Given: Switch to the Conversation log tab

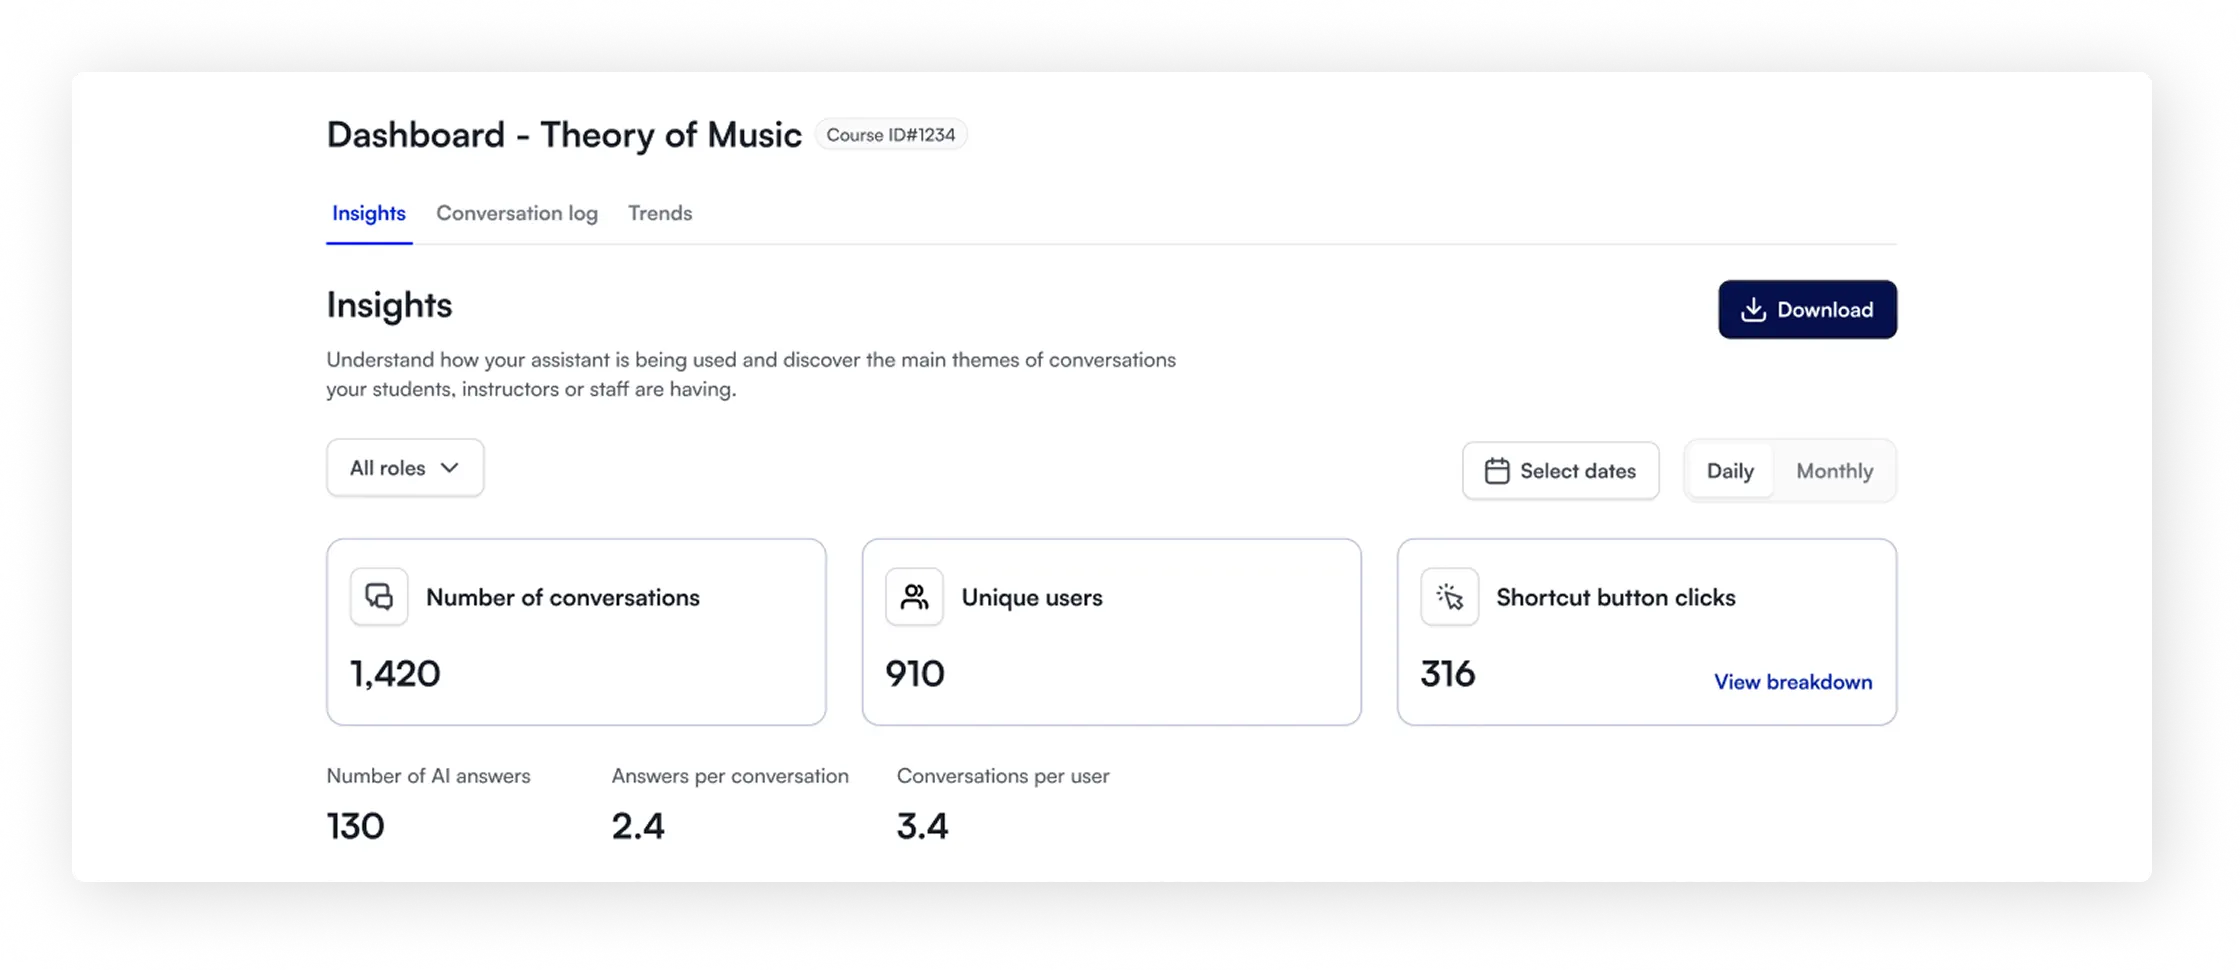Looking at the screenshot, I should (517, 213).
